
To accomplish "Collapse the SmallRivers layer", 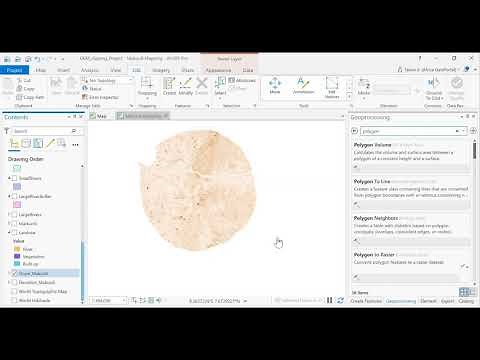I will 9,178.
